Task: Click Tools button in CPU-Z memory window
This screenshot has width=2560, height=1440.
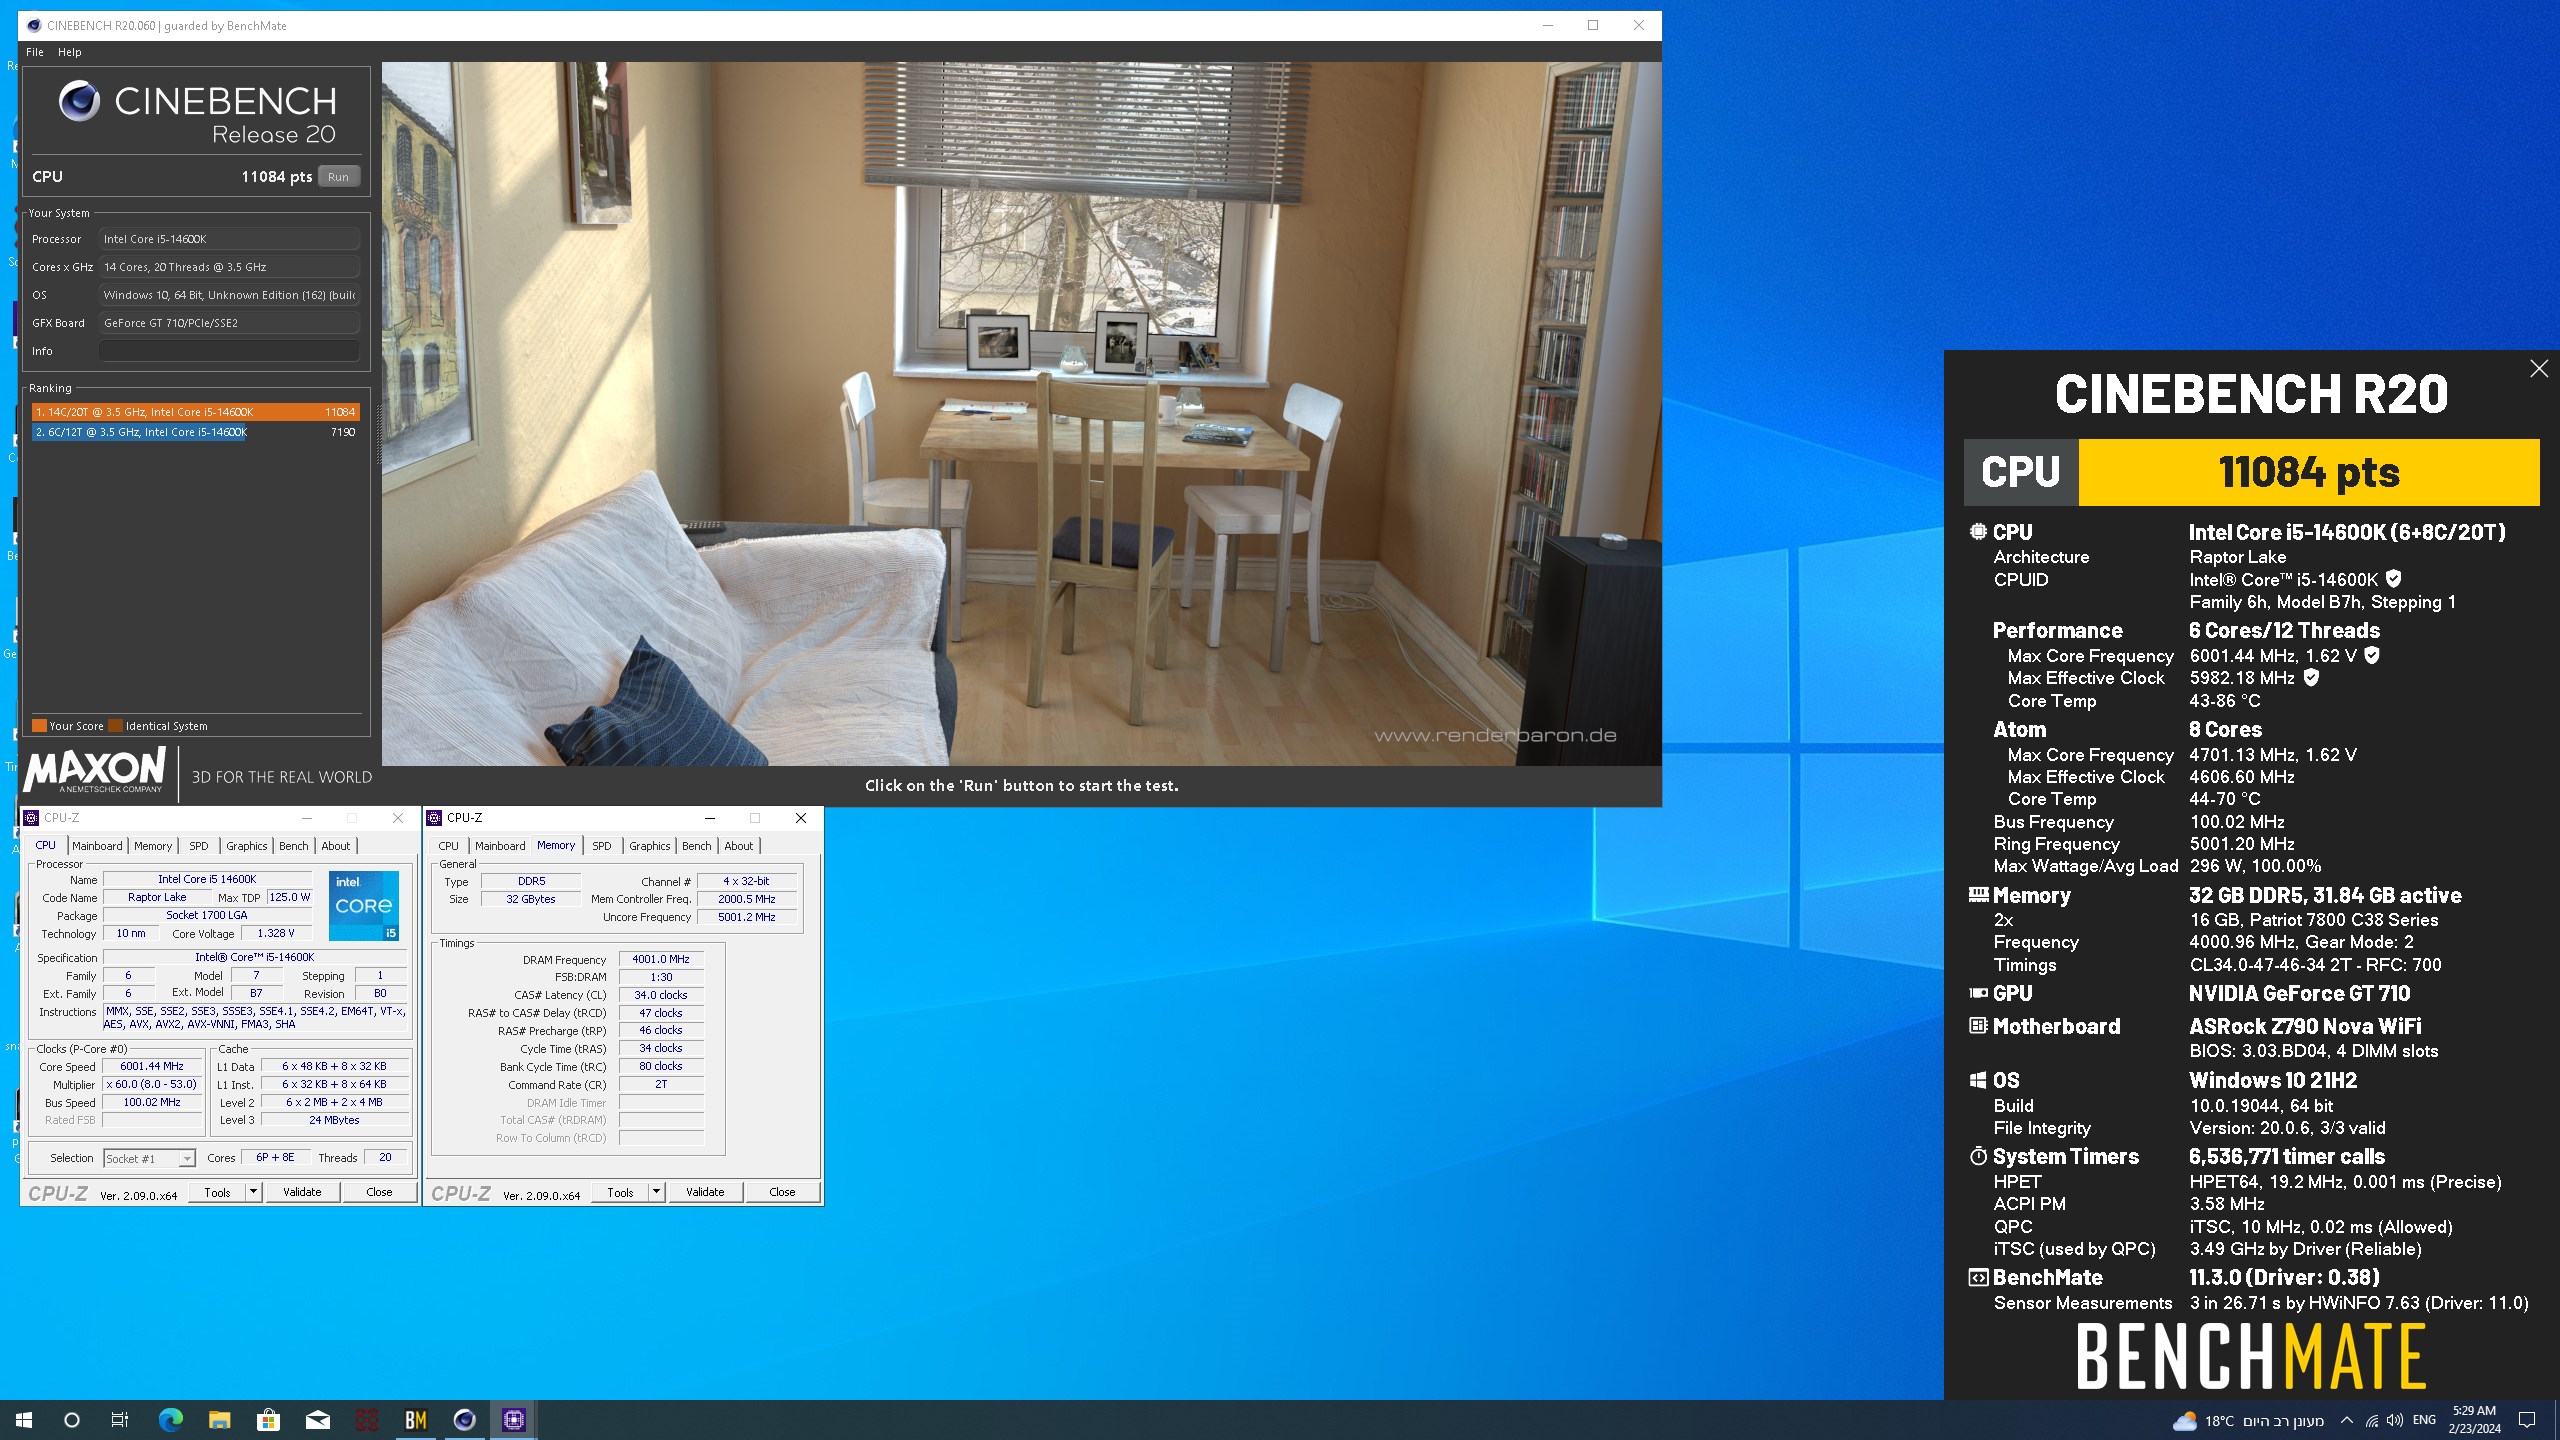Action: click(620, 1192)
